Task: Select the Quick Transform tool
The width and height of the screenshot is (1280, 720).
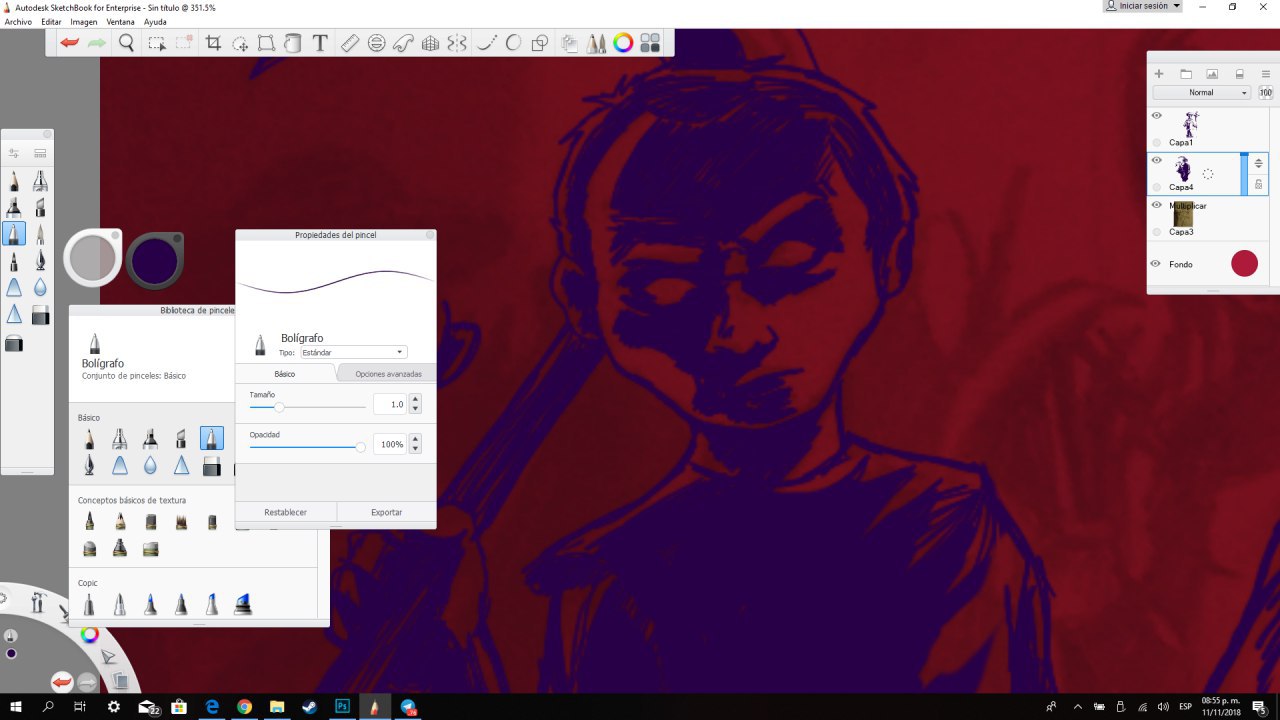Action: [x=240, y=43]
